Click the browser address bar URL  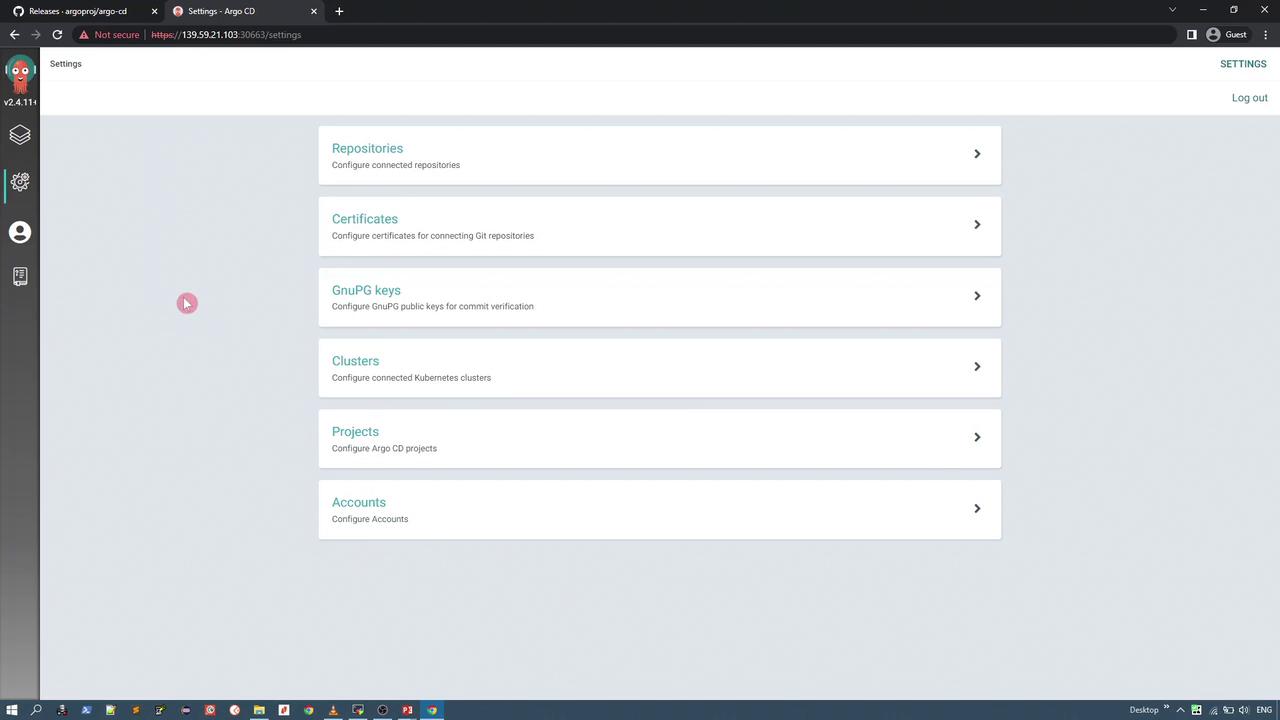[226, 34]
